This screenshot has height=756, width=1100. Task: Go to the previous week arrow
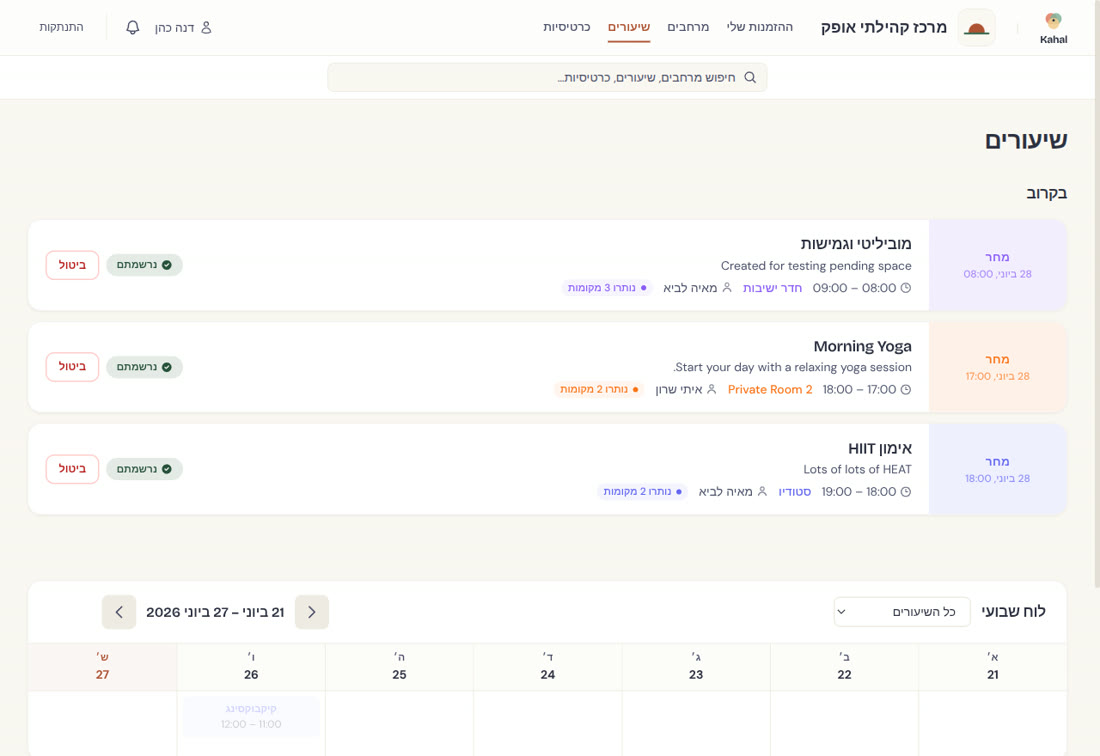(311, 612)
